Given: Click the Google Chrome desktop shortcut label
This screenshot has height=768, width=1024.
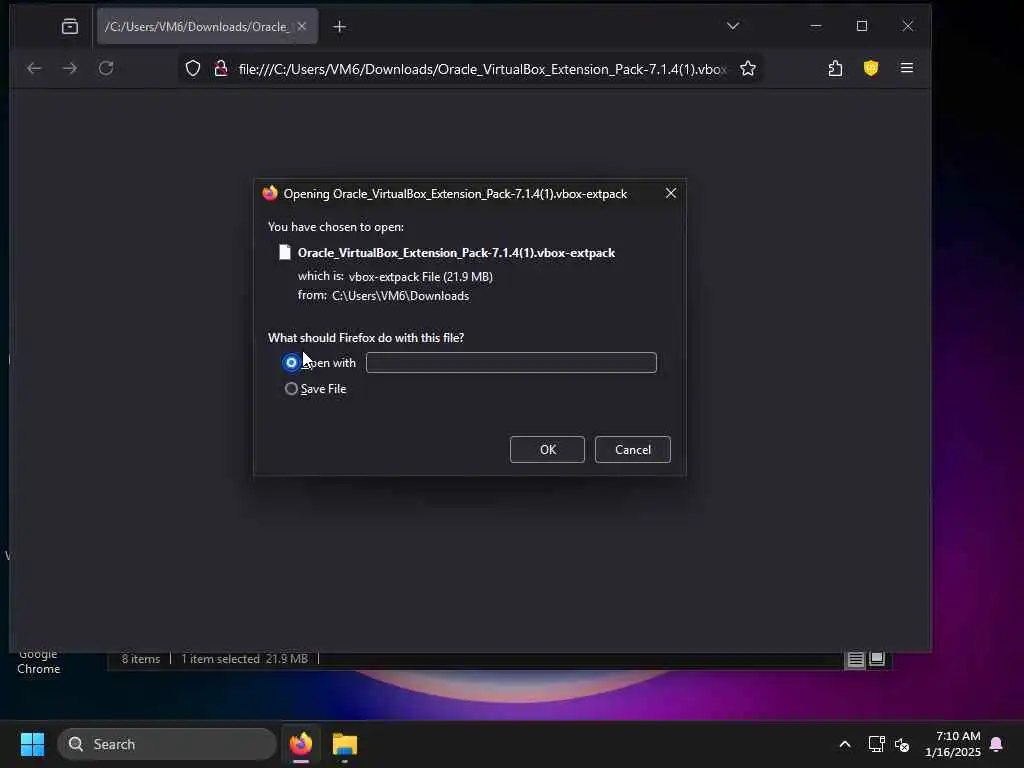Looking at the screenshot, I should pos(39,662).
